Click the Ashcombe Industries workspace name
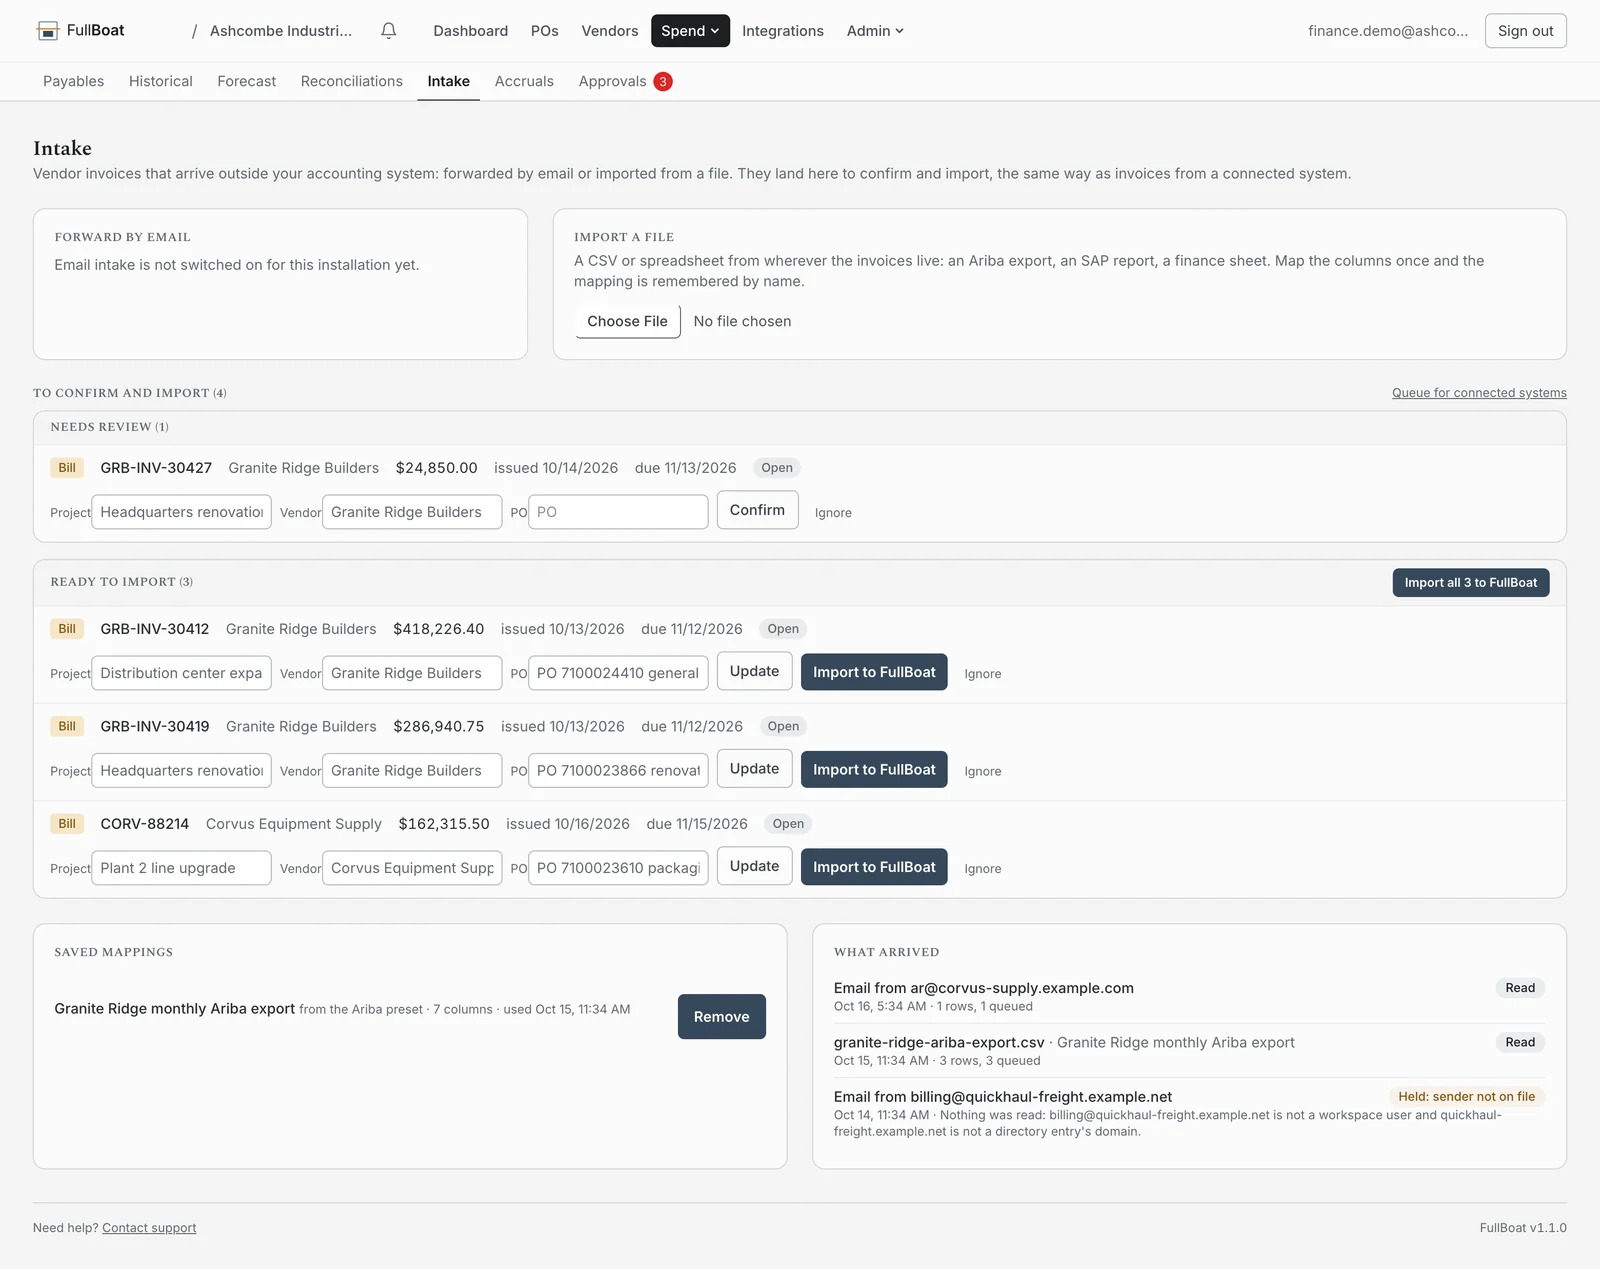 coord(281,31)
